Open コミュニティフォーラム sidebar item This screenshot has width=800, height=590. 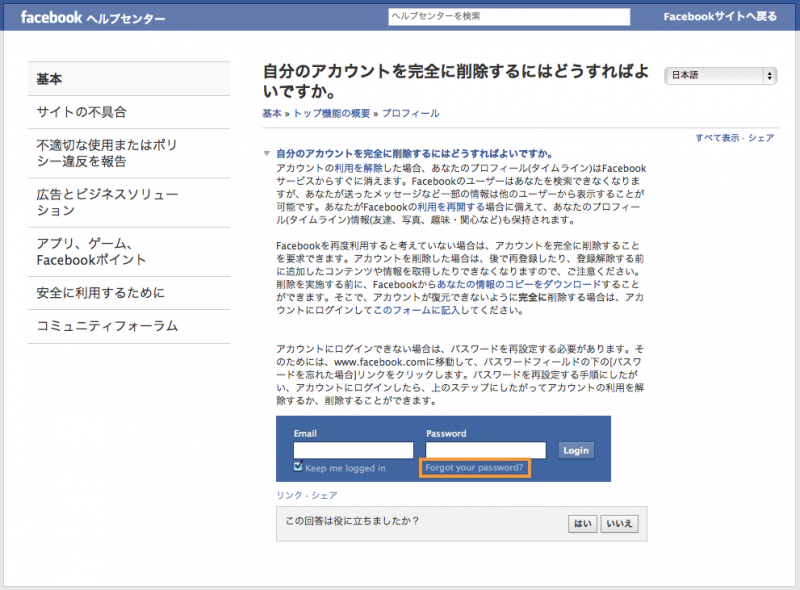(129, 326)
